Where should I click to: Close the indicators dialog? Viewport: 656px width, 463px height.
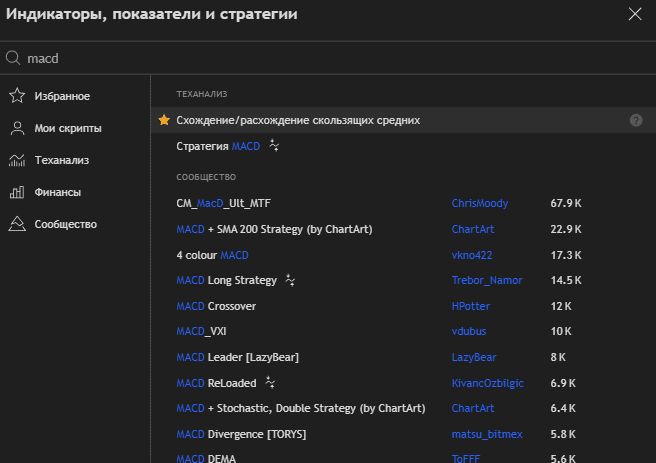634,14
